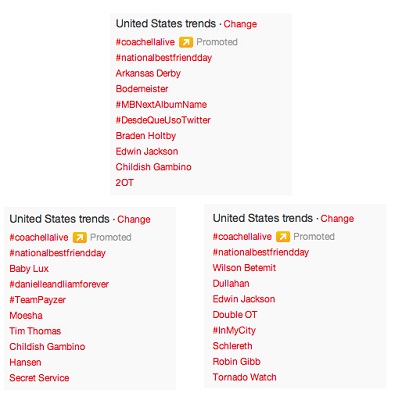Open the #InMyCity hashtag trend
Image resolution: width=395 pixels, height=393 pixels.
pyautogui.click(x=234, y=330)
